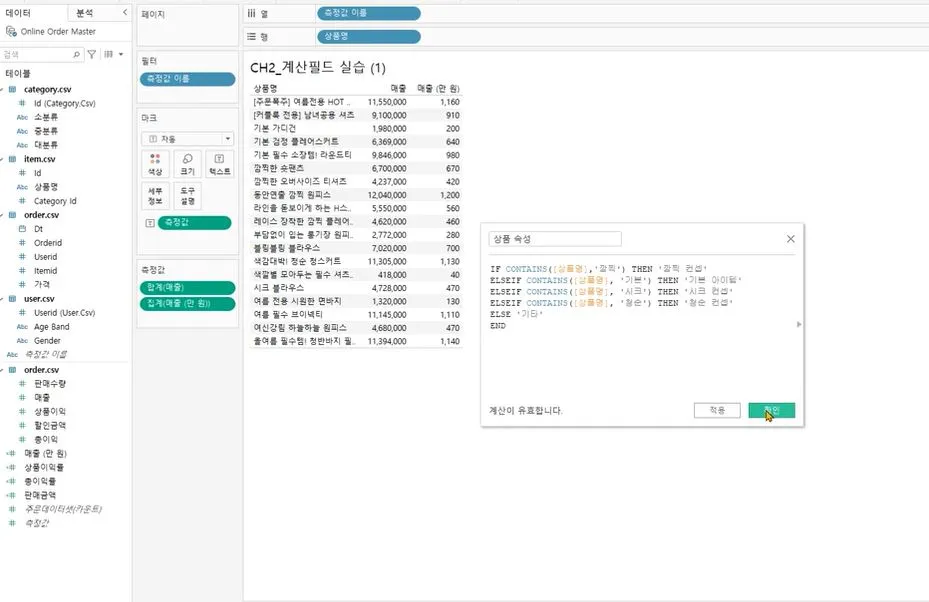The height and width of the screenshot is (602, 929).
Task: Select the 상품이익률 calculated field
Action: coord(44,467)
